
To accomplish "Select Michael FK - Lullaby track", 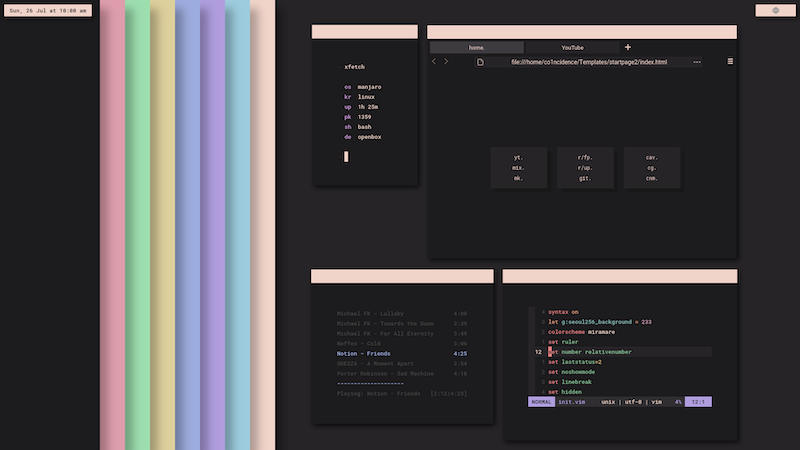I will coord(402,314).
